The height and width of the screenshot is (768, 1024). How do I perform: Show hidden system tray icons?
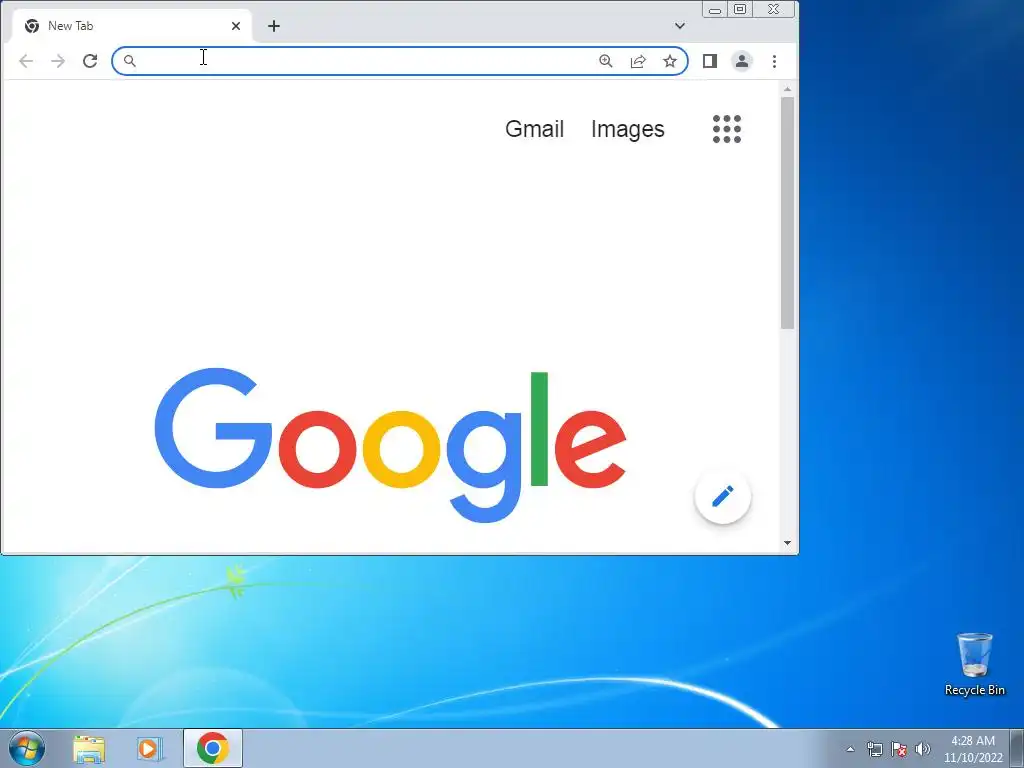850,749
